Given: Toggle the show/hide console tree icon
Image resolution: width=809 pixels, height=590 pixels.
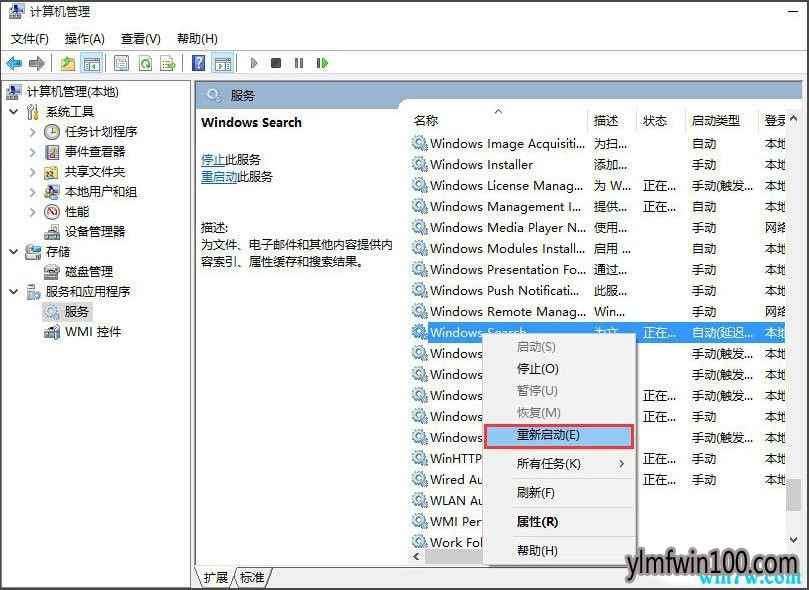Looking at the screenshot, I should tap(92, 63).
